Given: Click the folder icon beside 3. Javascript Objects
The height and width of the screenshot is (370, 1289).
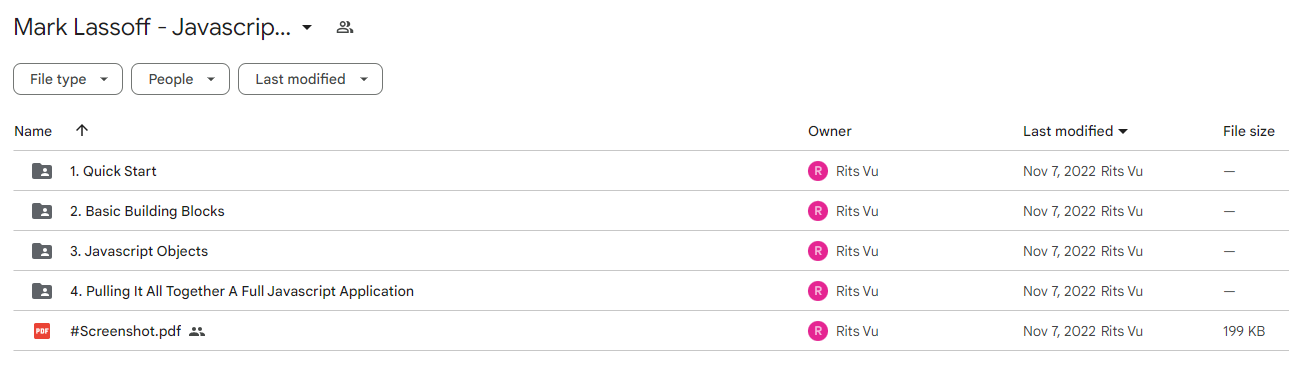Looking at the screenshot, I should [41, 251].
